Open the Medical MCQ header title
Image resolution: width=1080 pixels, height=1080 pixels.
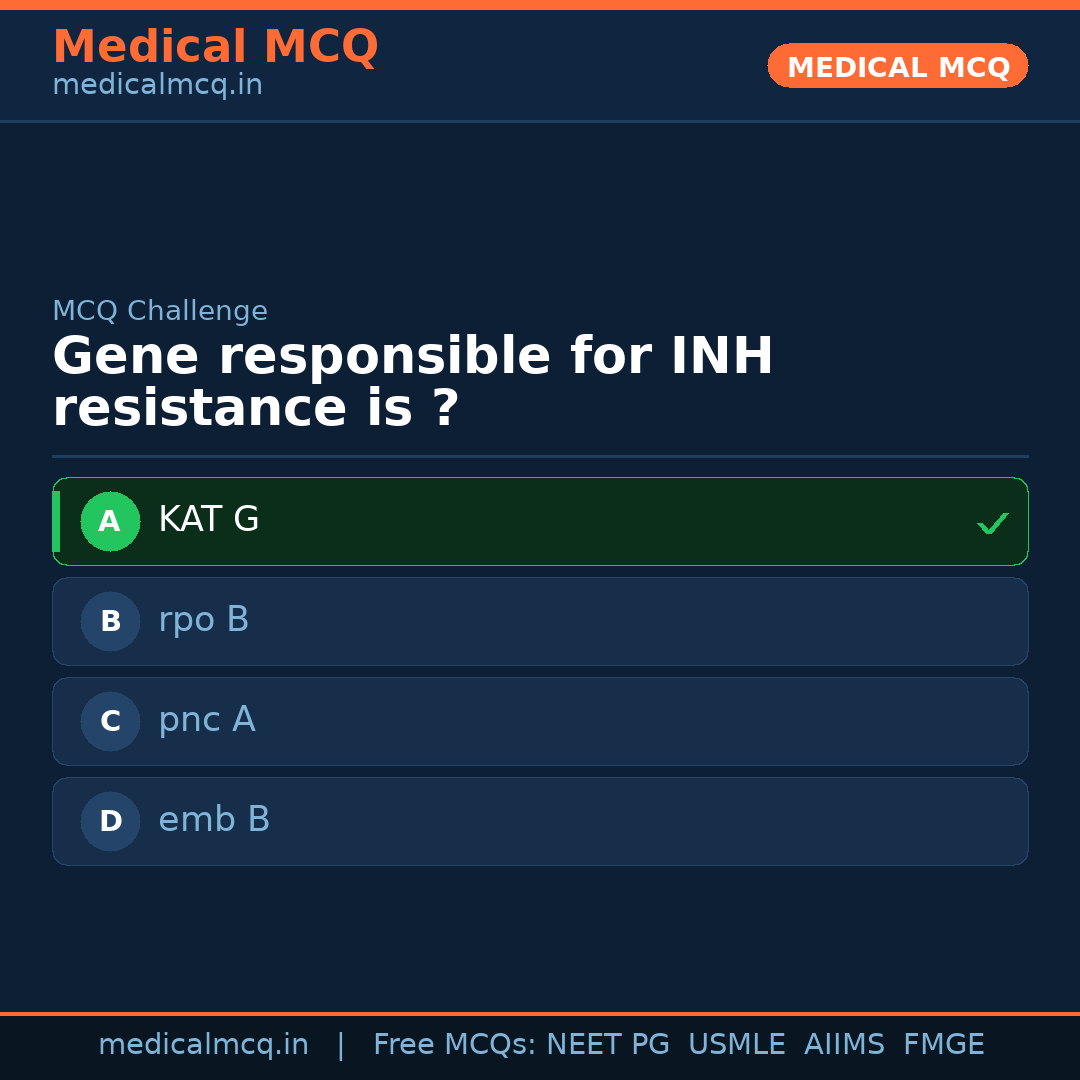[x=215, y=47]
